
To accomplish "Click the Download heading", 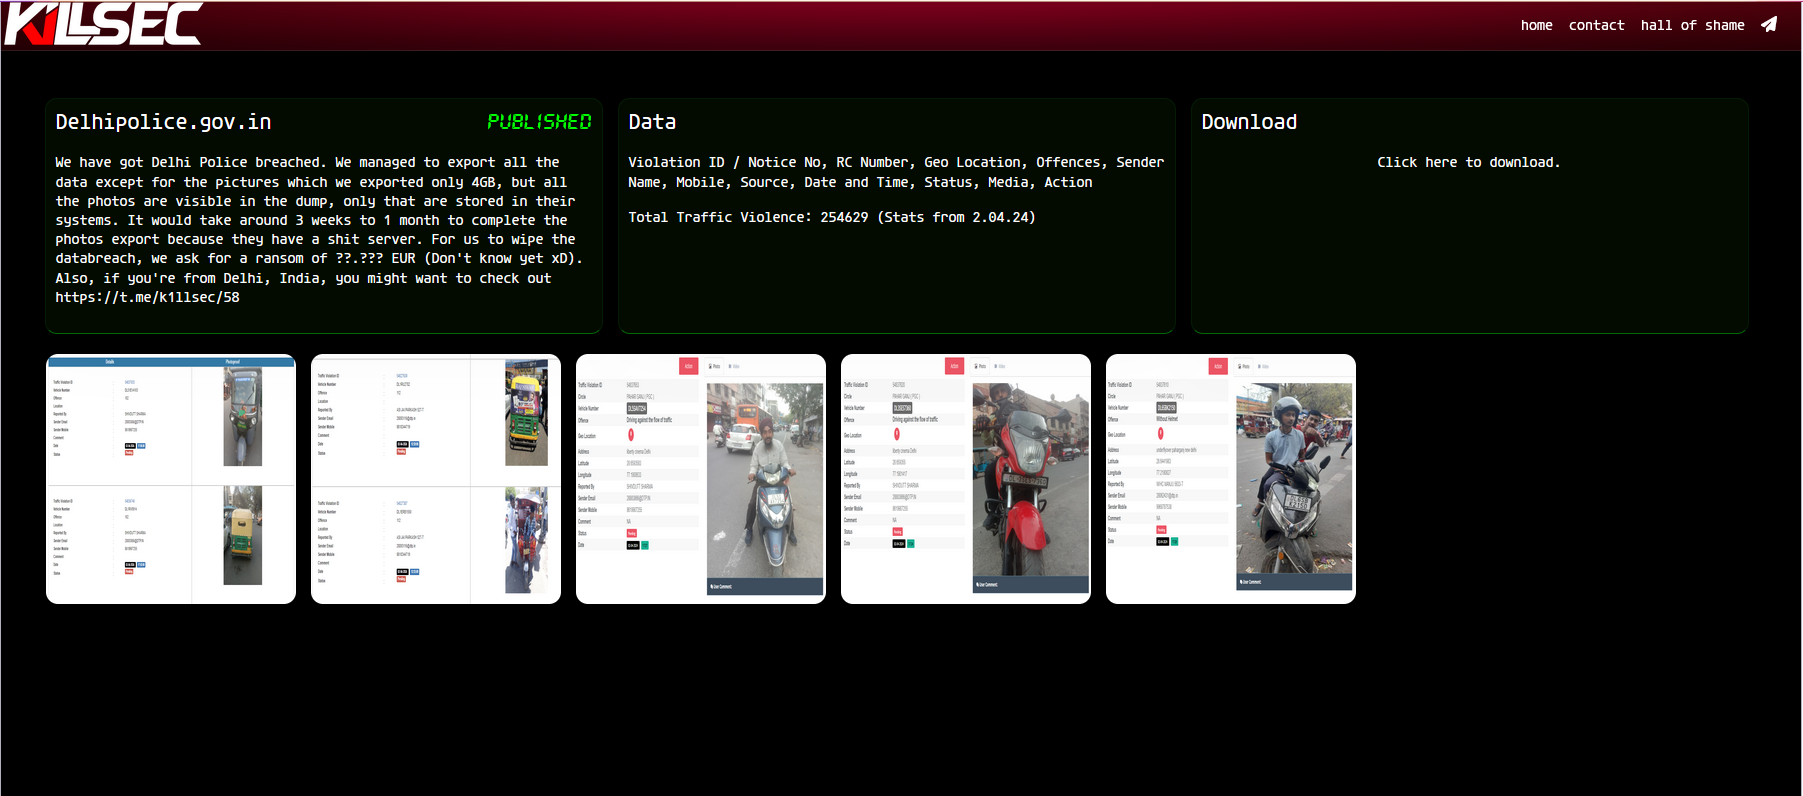I will point(1249,122).
